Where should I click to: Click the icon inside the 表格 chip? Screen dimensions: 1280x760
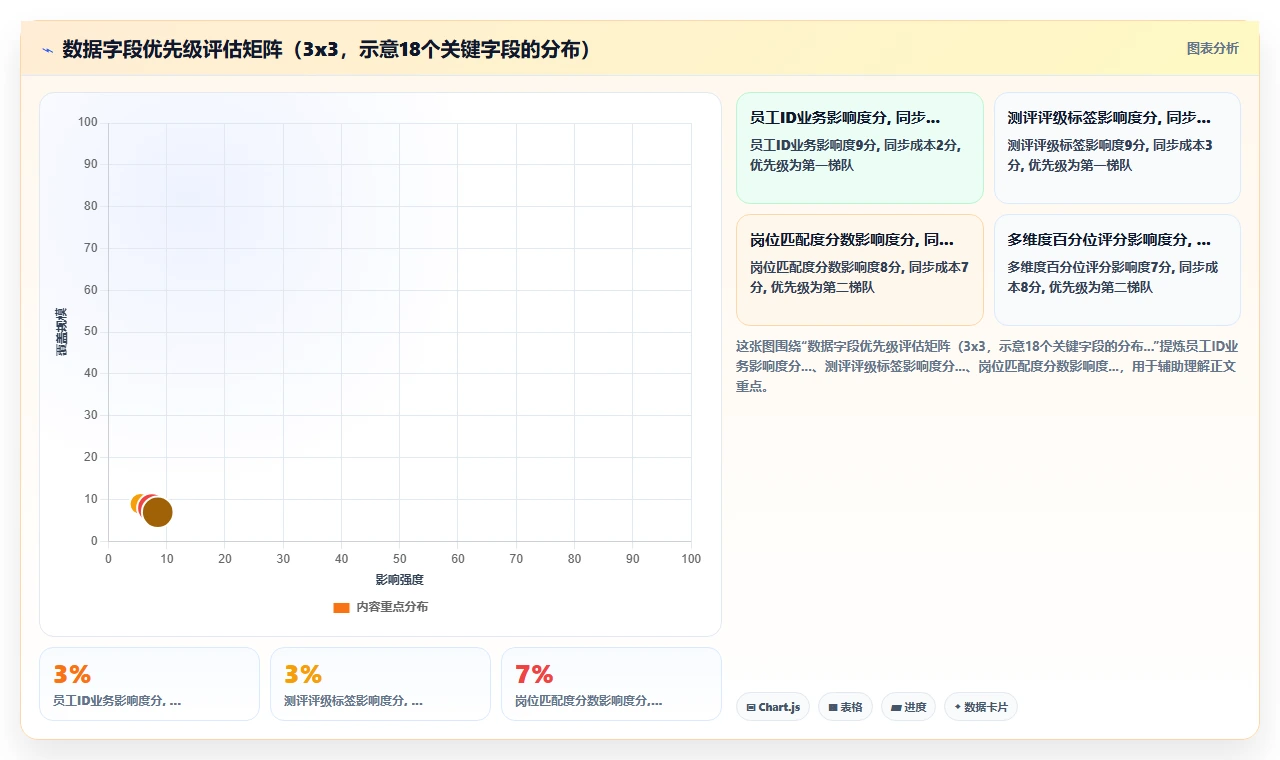pos(833,707)
